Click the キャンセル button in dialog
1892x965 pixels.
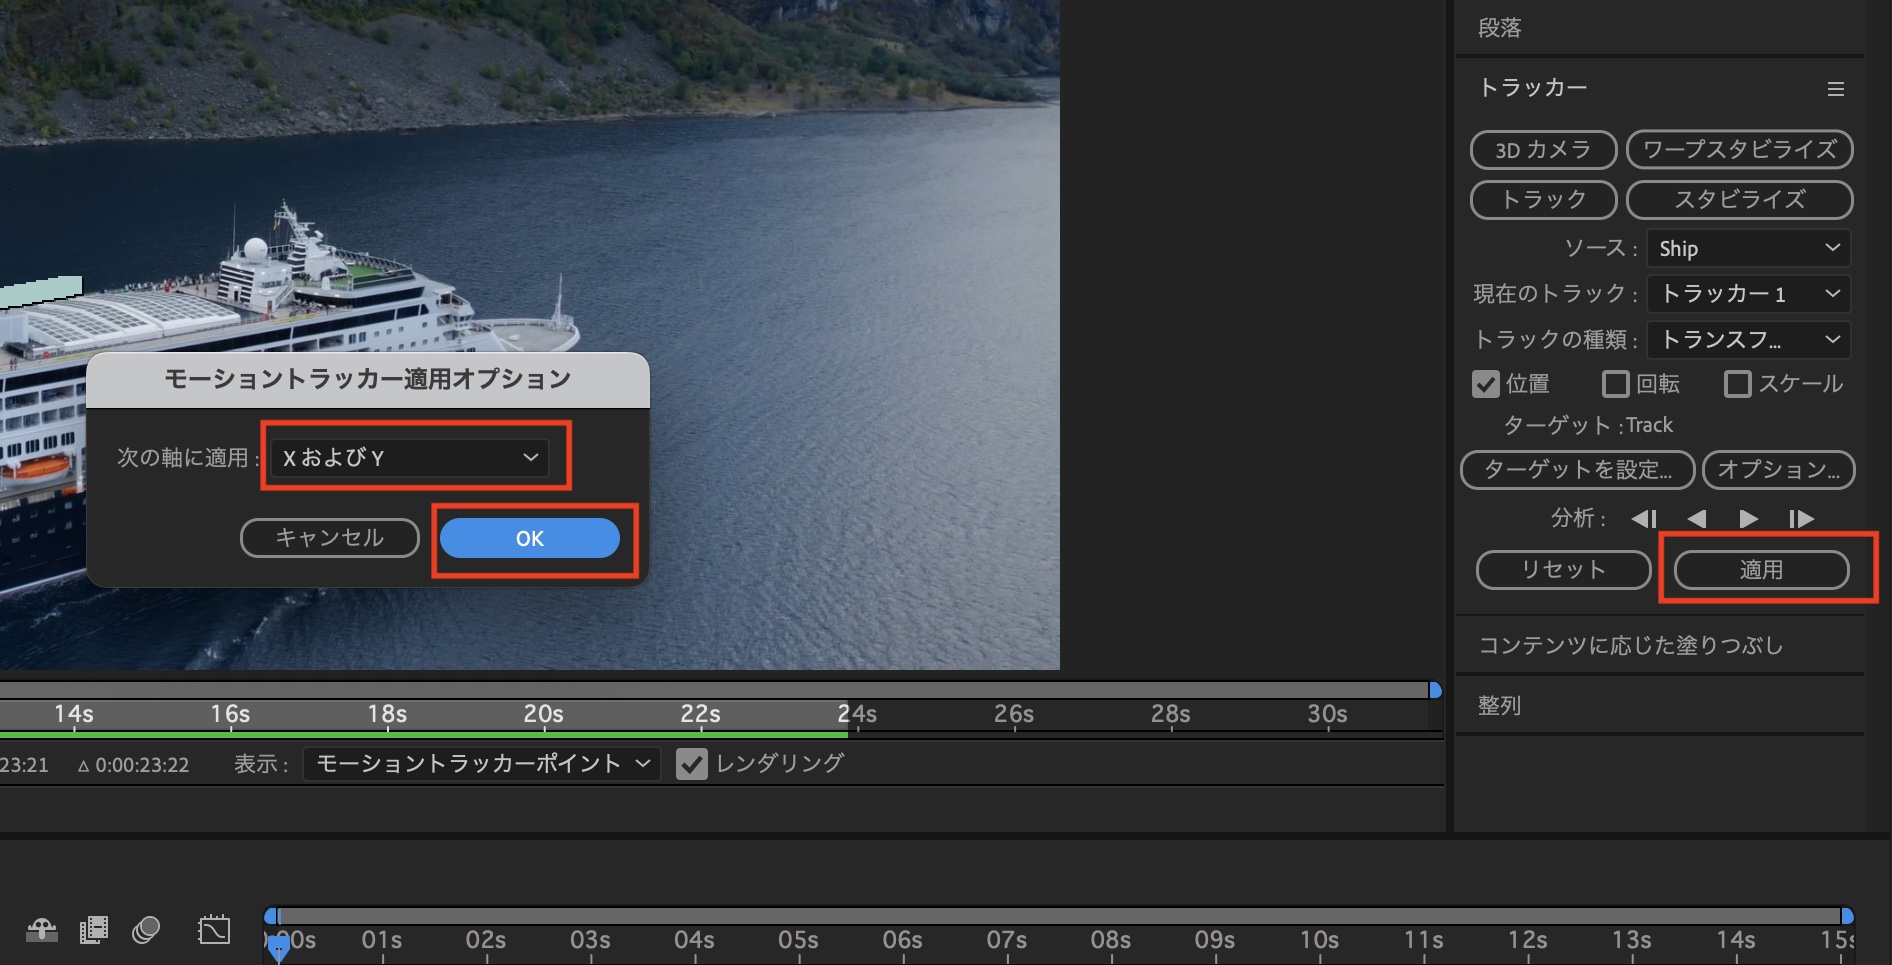point(329,538)
